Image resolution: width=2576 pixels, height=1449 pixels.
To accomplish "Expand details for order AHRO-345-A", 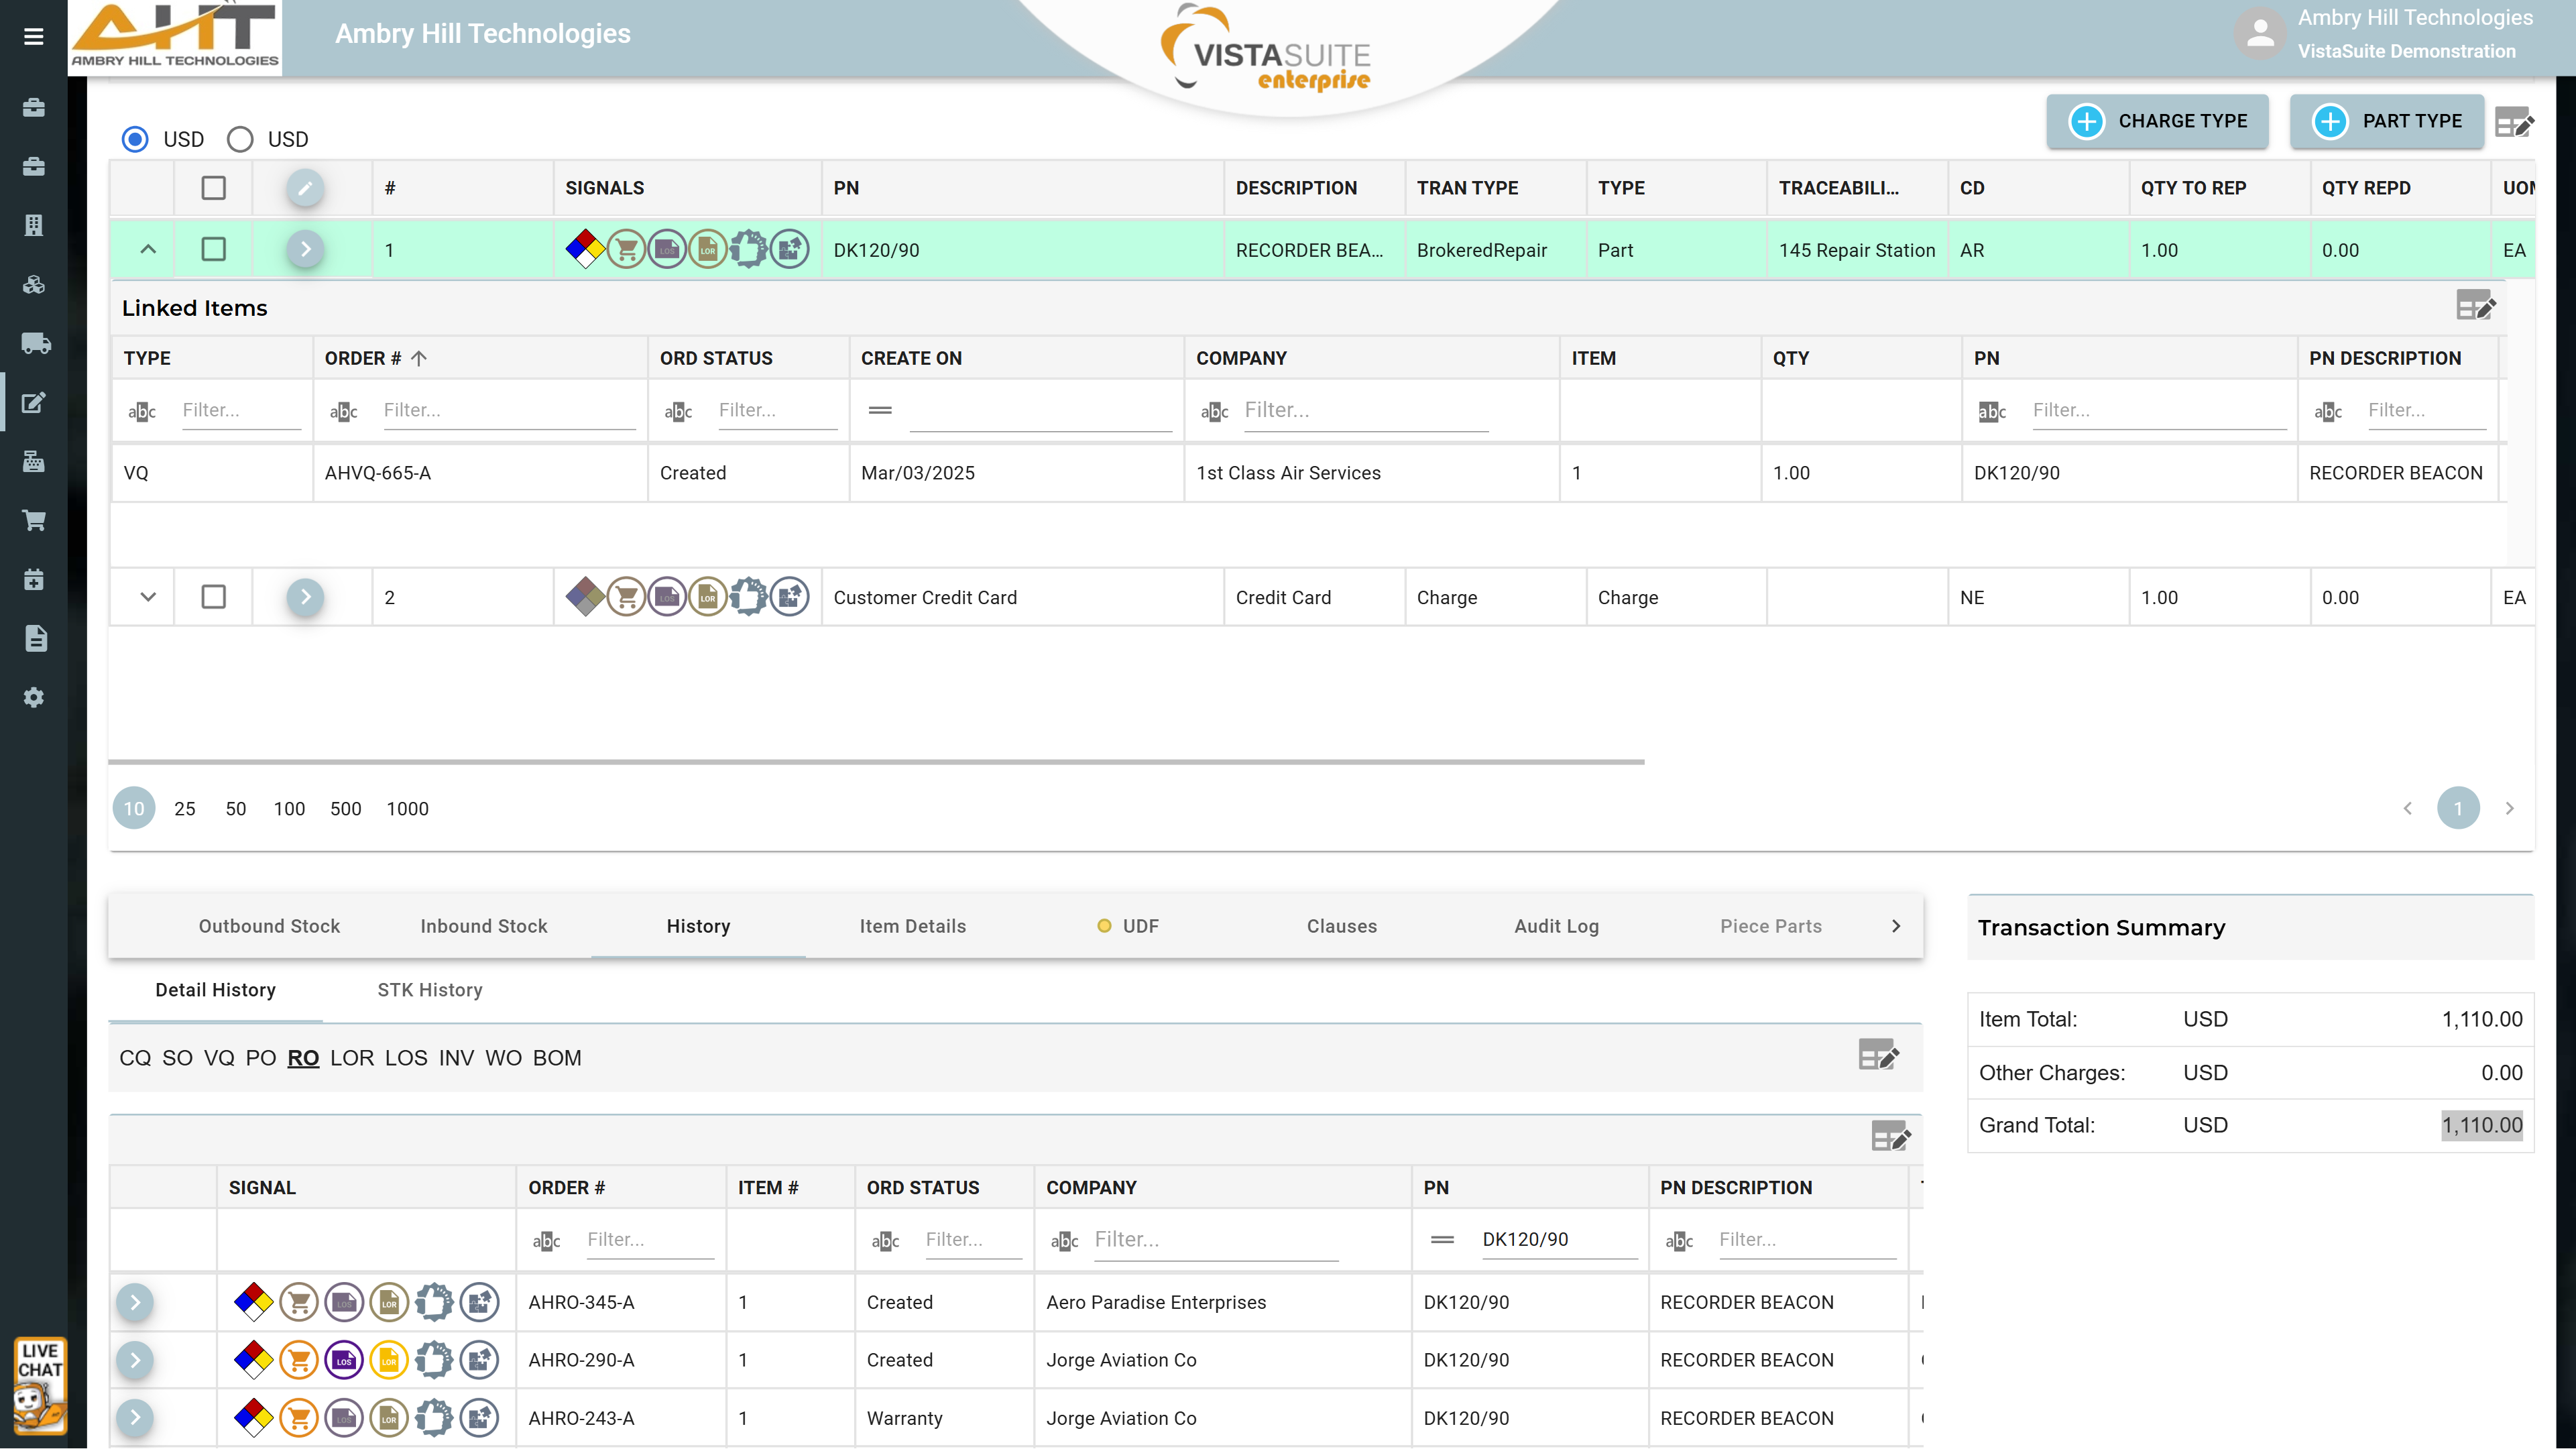I will tap(135, 1302).
